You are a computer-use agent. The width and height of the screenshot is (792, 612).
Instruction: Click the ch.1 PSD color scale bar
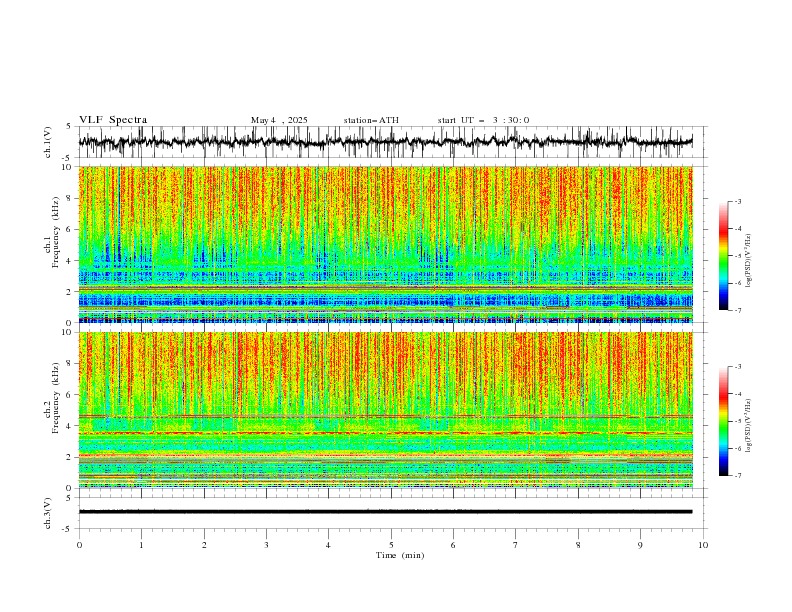pyautogui.click(x=724, y=256)
